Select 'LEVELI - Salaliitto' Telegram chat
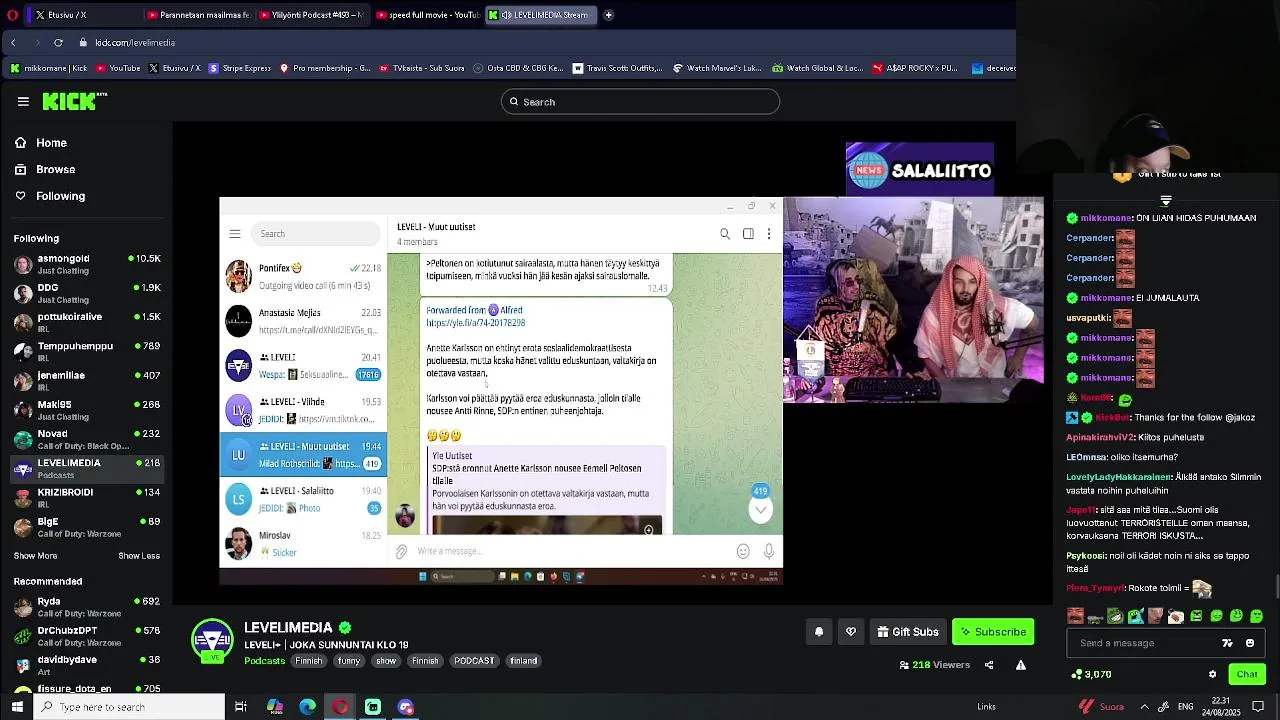This screenshot has height=720, width=1280. coord(303,499)
